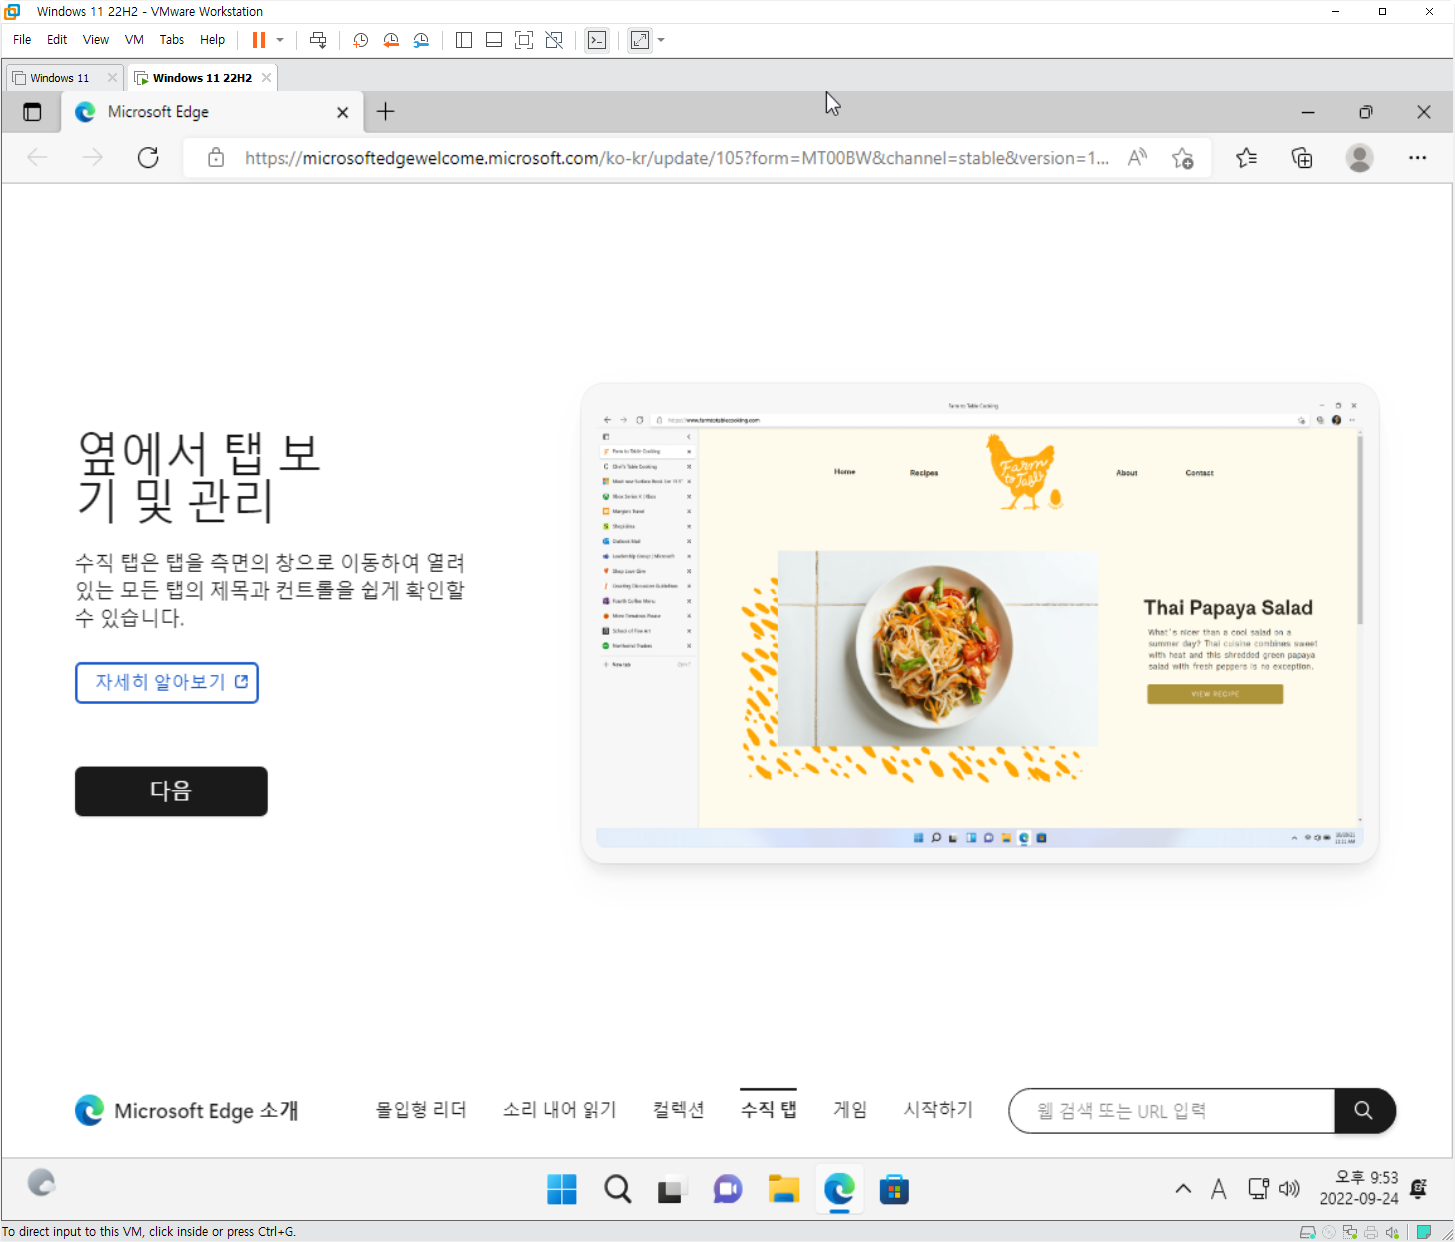The image size is (1455, 1242).
Task: Open Task View on taskbar
Action: click(671, 1189)
